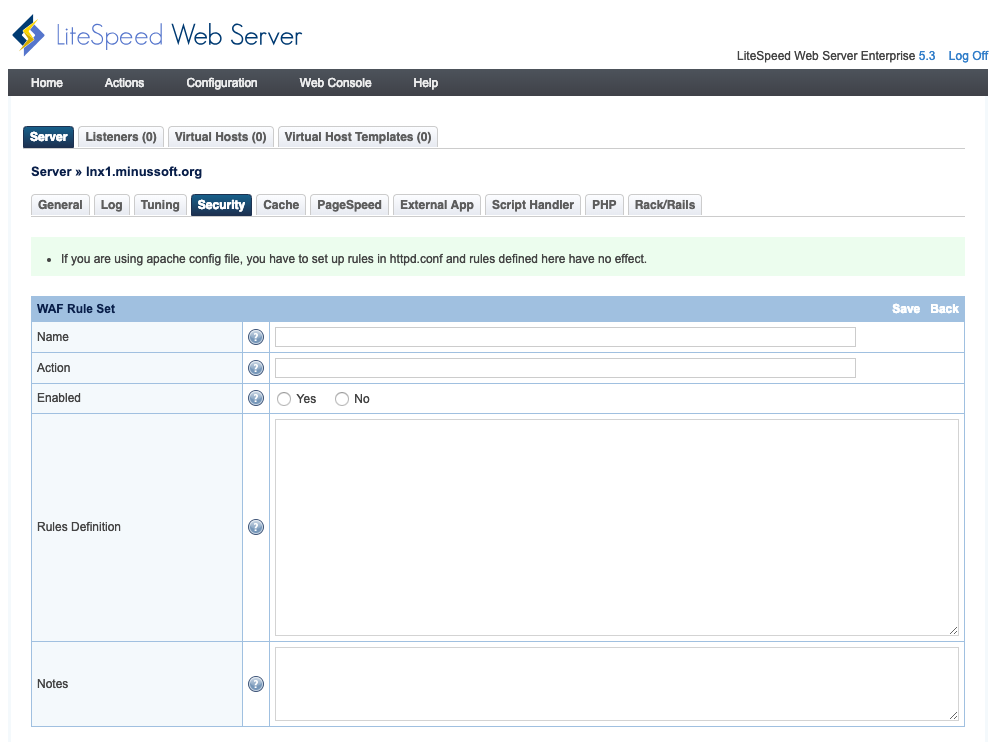Switch to the Virtual Hosts (0) tab

pyautogui.click(x=220, y=137)
